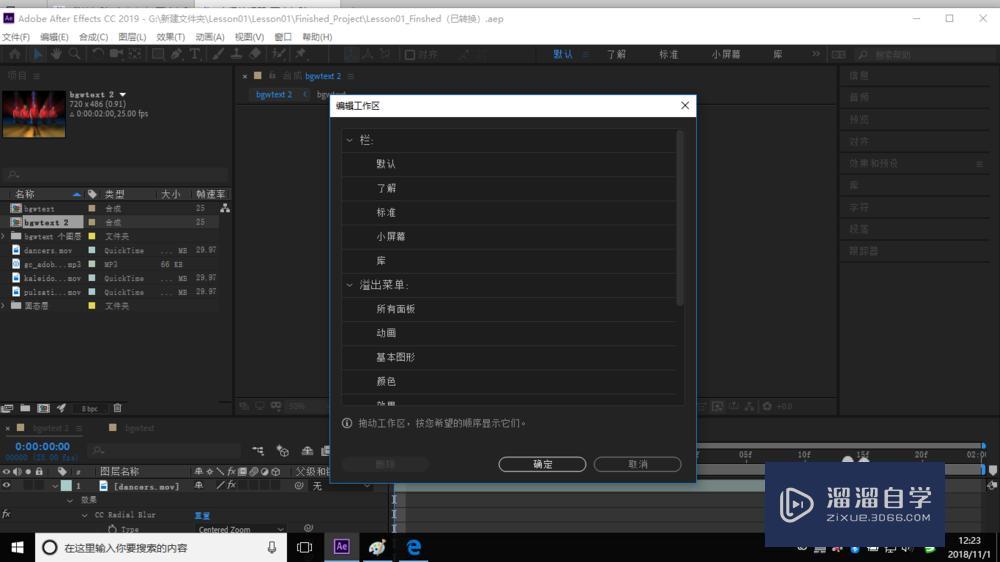The height and width of the screenshot is (562, 1000).
Task: Select the Hand tool
Action: [56, 54]
